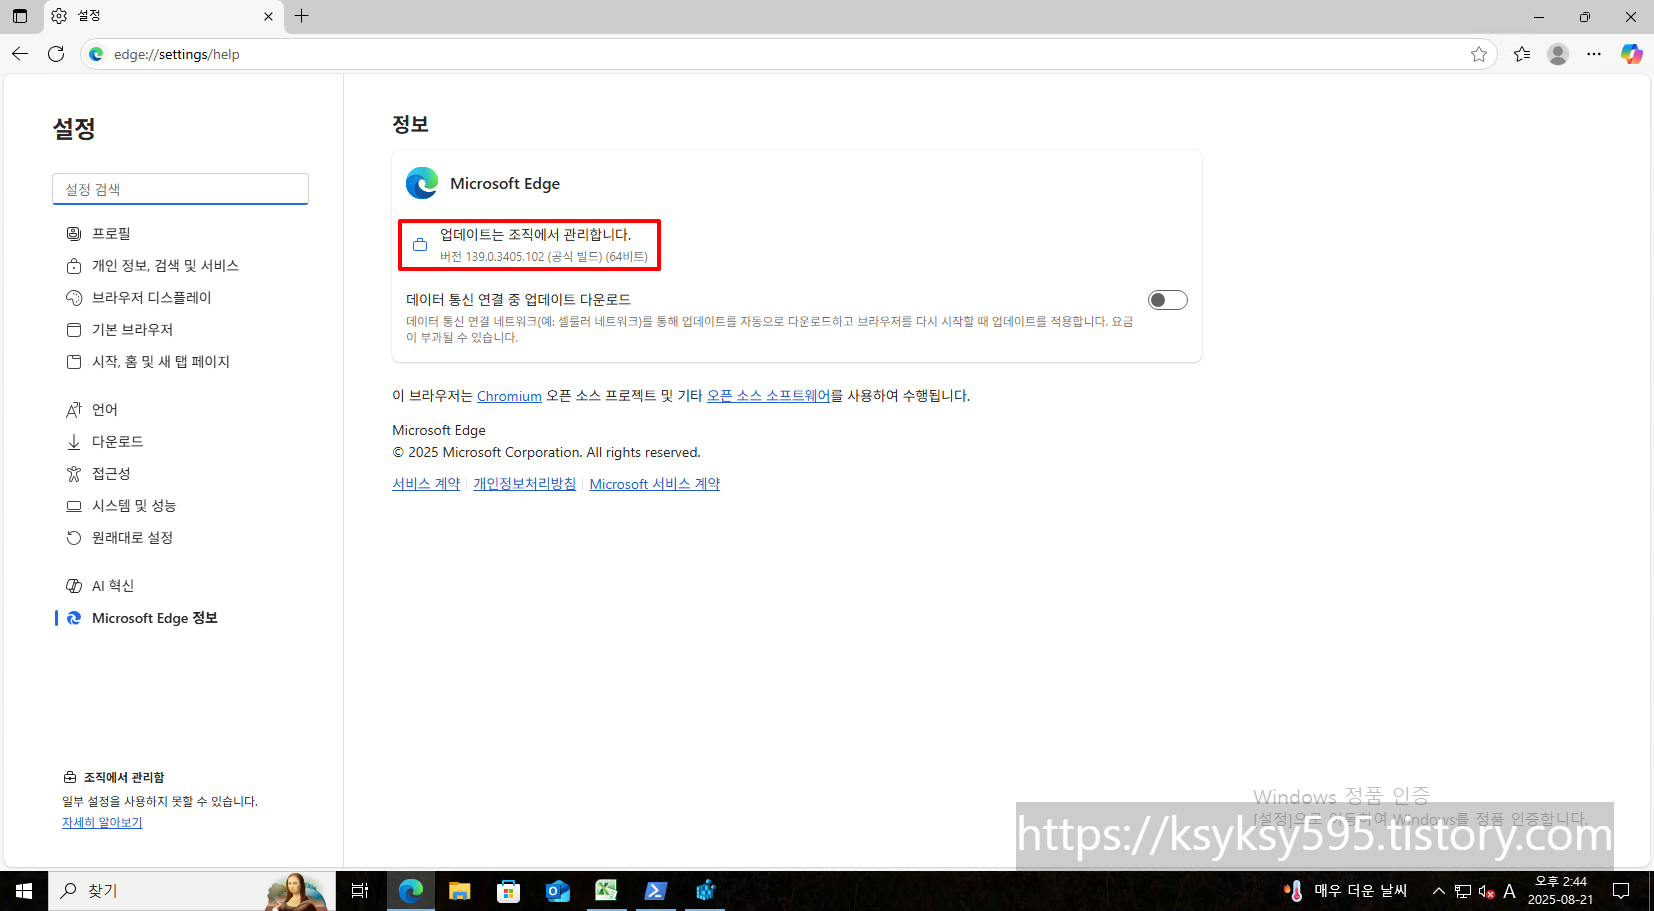Screen dimensions: 1654x911
Task: Open the Windows Start menu
Action: 23,890
